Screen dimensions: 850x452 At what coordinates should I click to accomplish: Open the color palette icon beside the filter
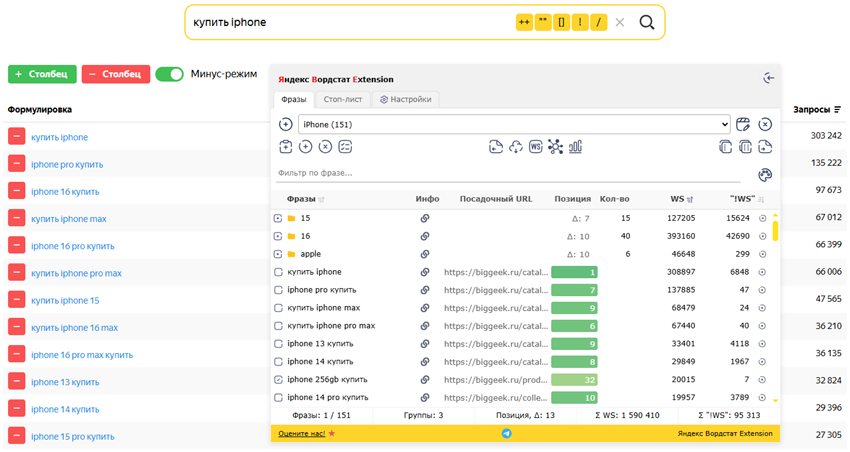pyautogui.click(x=765, y=175)
